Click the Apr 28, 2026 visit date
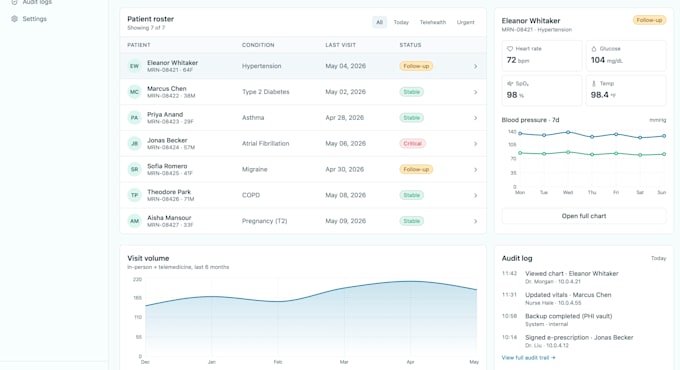The height and width of the screenshot is (370, 680). pos(344,118)
